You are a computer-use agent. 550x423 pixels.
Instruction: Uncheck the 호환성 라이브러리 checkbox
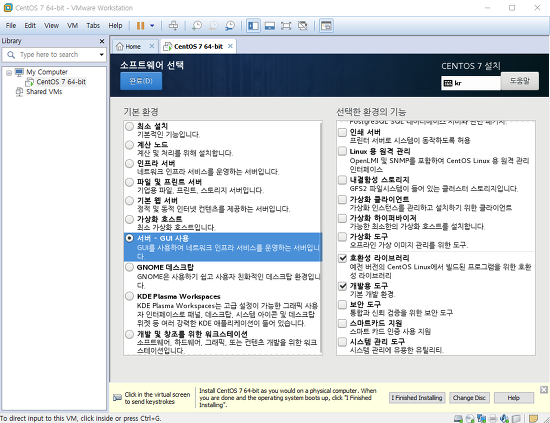[342, 258]
